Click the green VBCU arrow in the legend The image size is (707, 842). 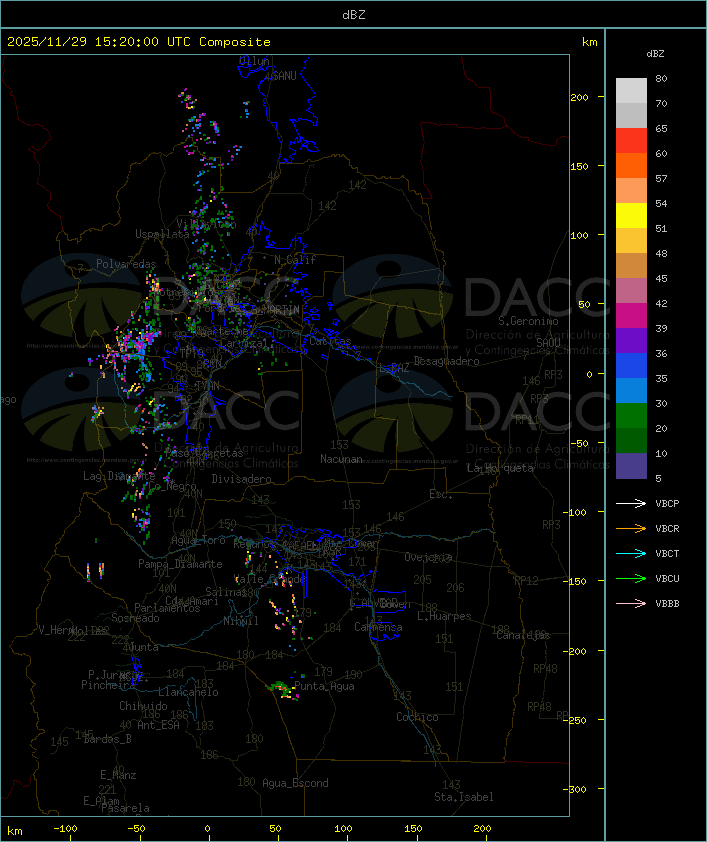click(631, 578)
